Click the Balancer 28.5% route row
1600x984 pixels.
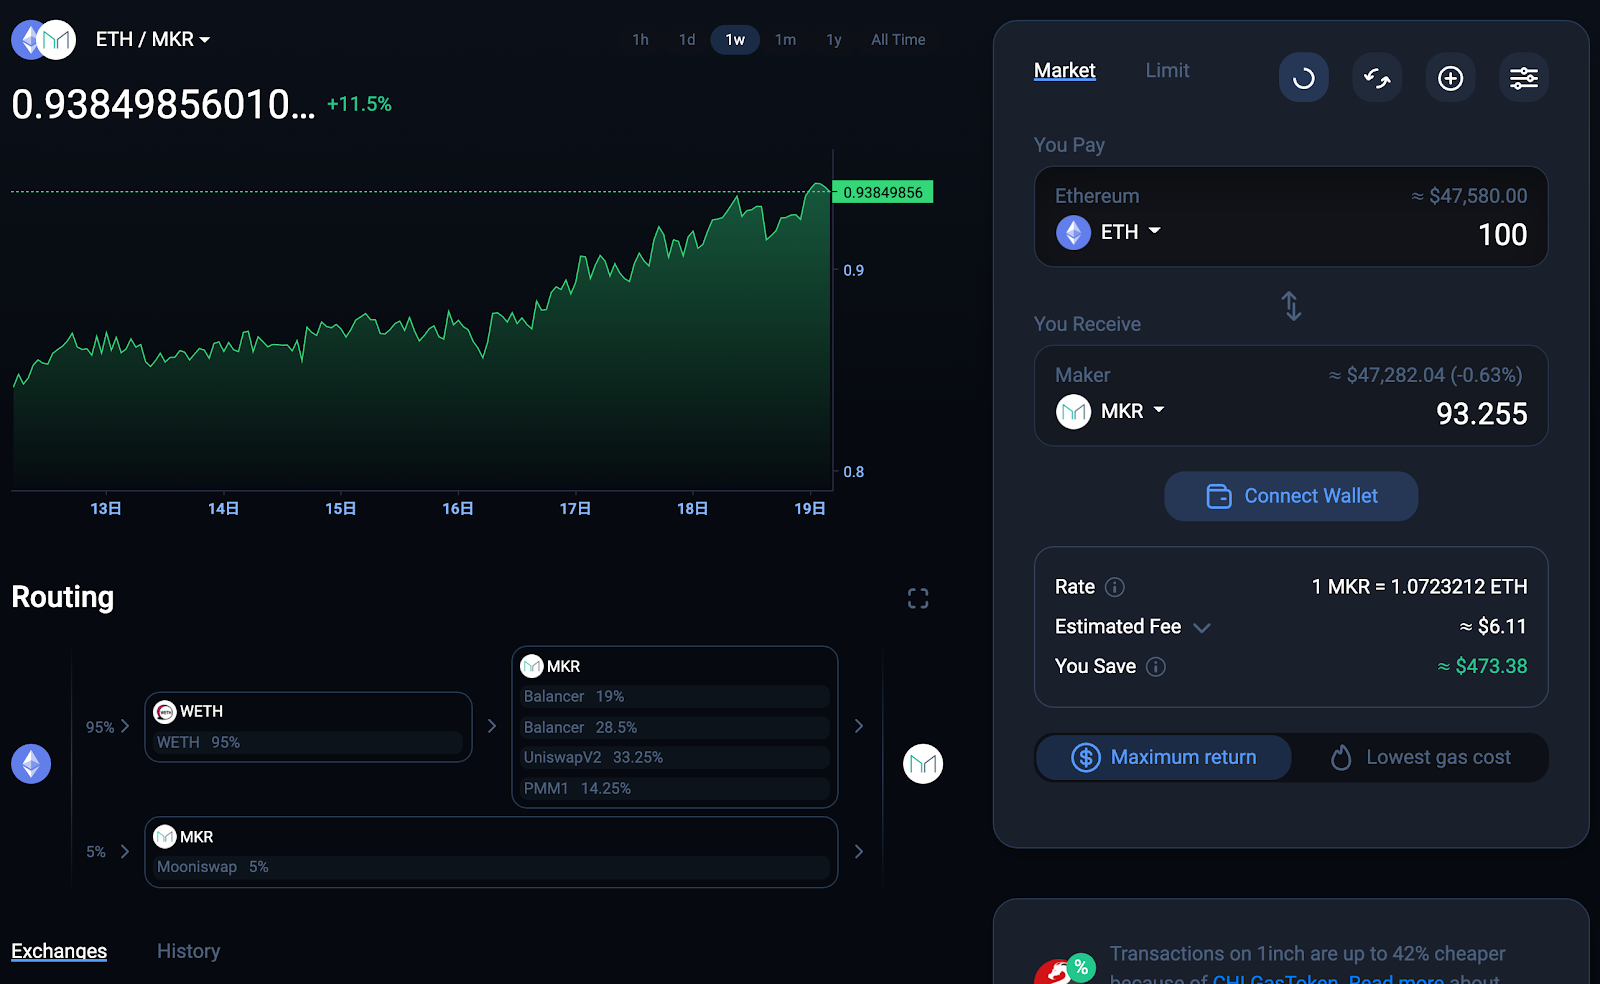675,728
